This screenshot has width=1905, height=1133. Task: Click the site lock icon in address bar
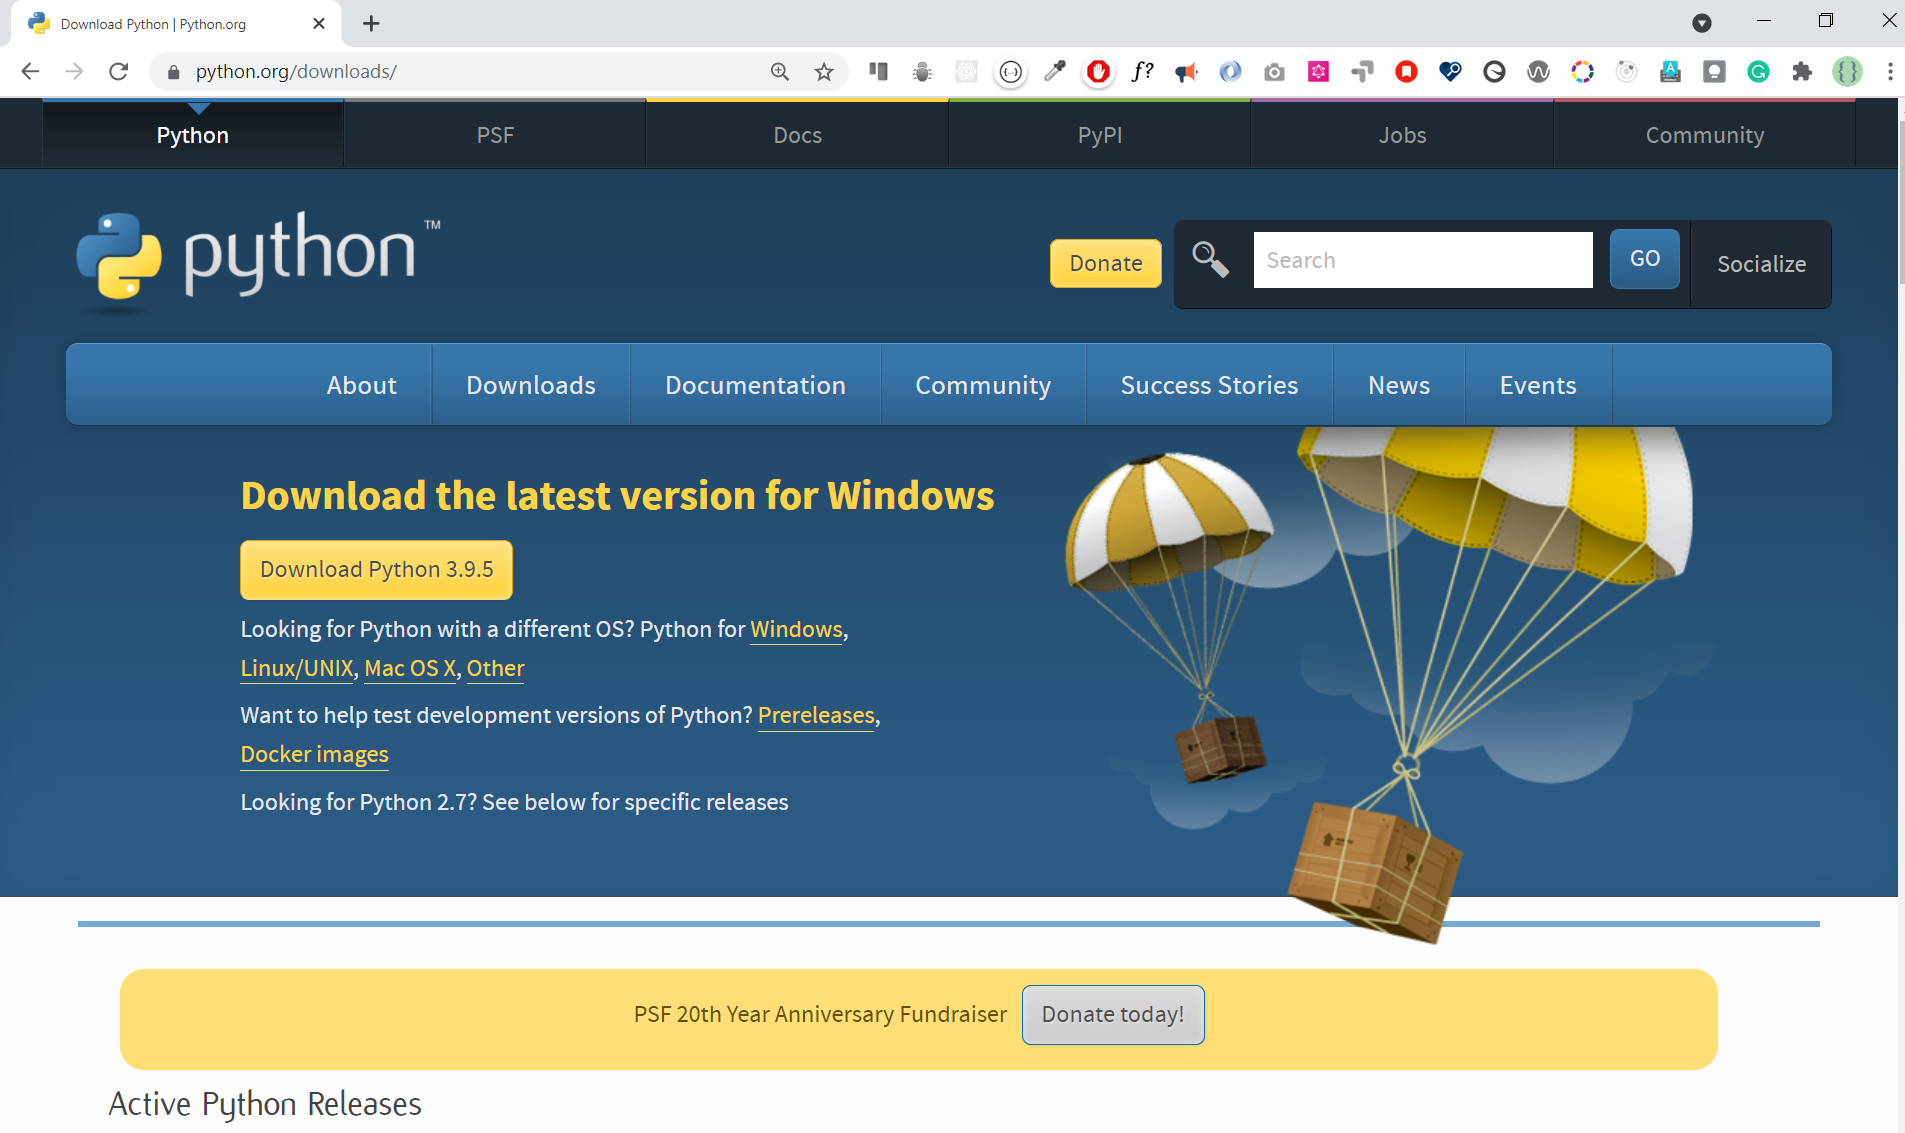pos(173,71)
